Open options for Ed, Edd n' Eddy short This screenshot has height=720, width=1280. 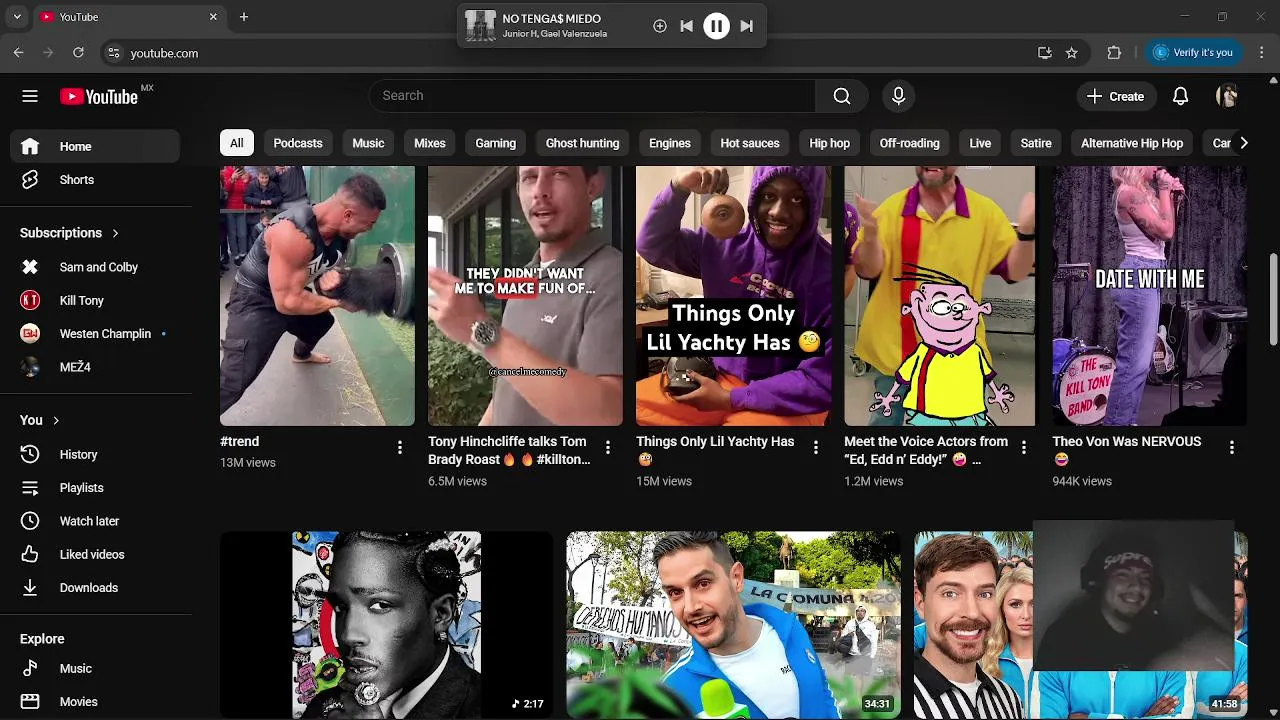coord(1023,448)
